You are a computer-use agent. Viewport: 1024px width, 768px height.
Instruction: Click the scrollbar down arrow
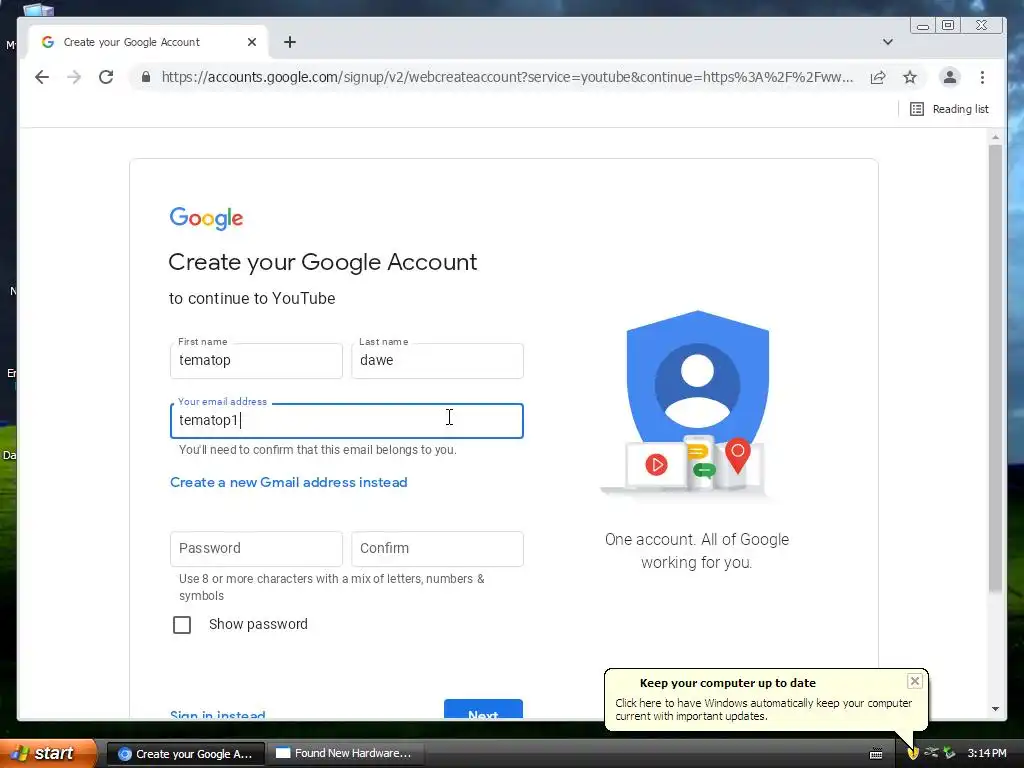(x=995, y=709)
